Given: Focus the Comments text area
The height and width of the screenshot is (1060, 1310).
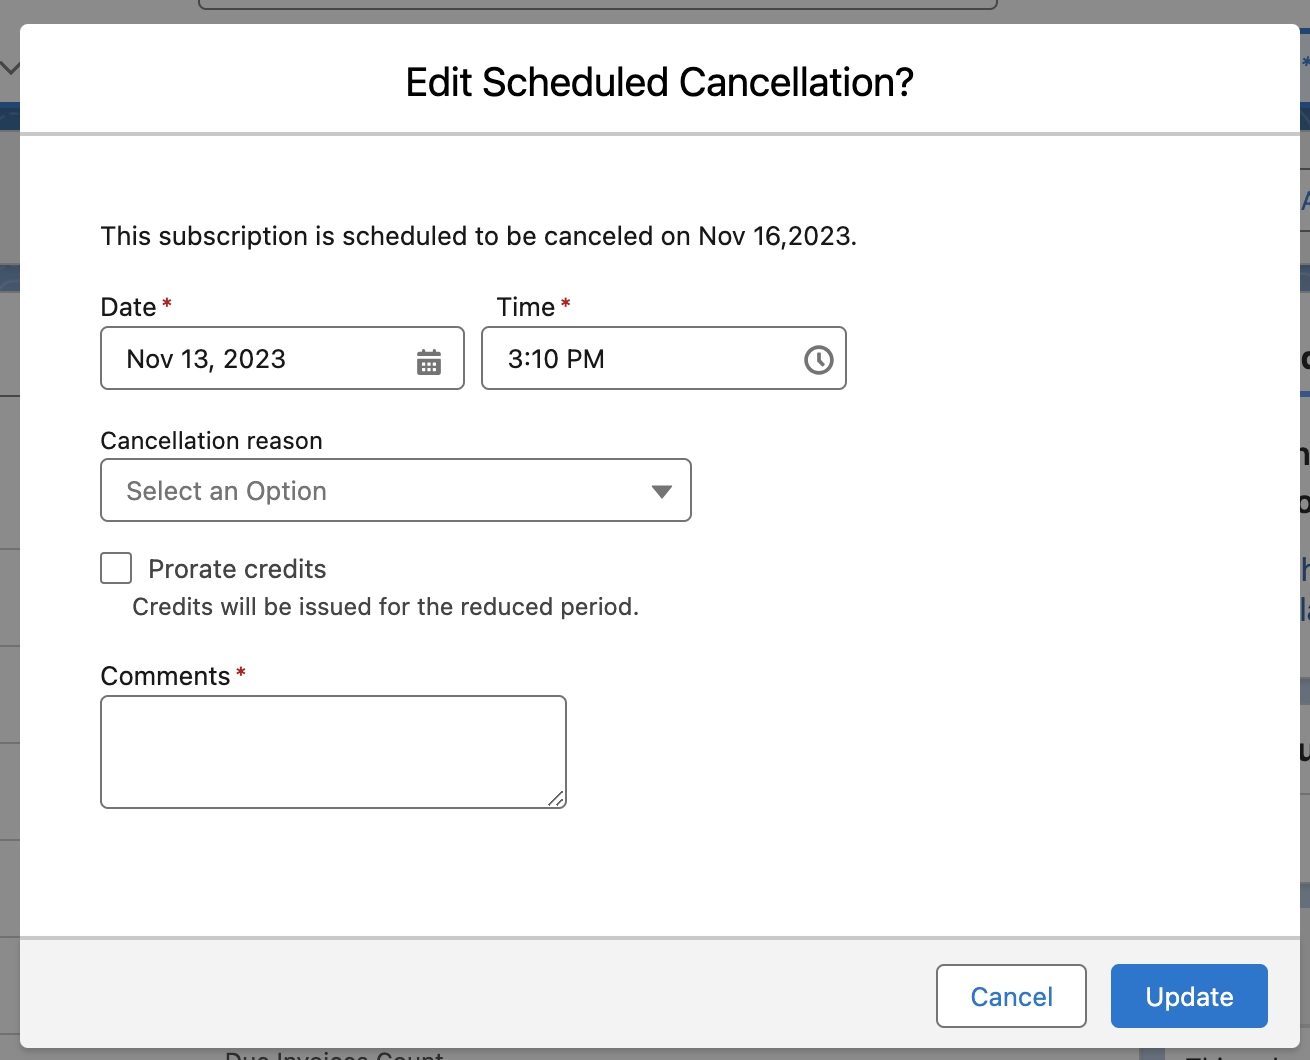Looking at the screenshot, I should (x=333, y=751).
